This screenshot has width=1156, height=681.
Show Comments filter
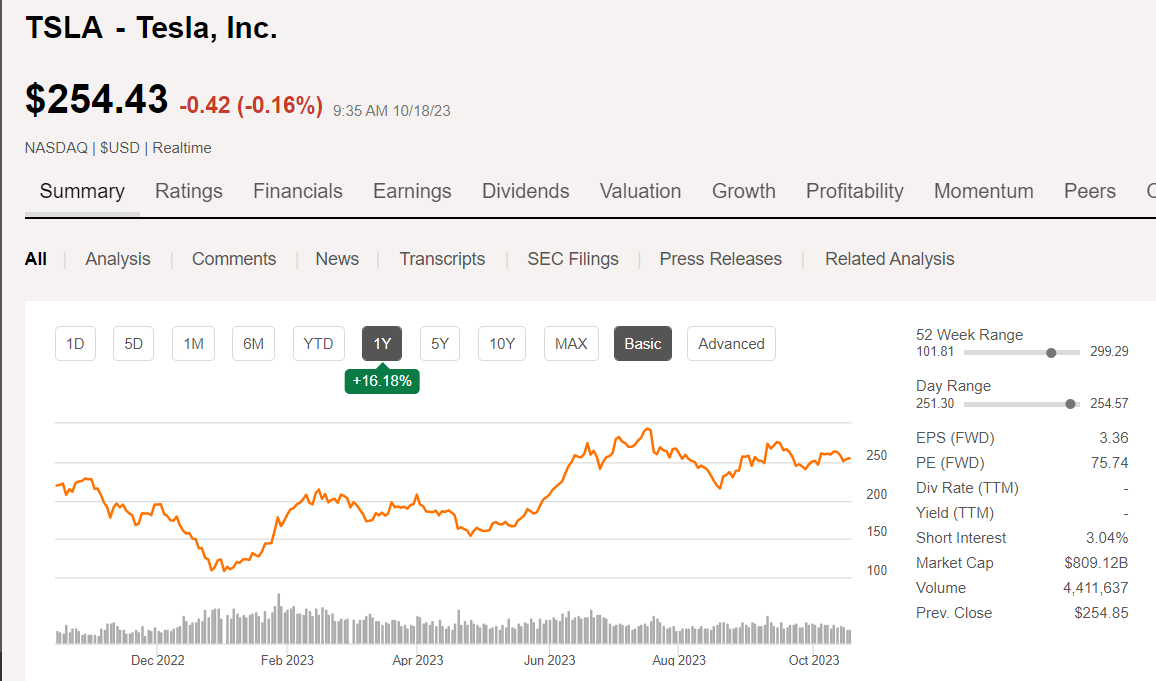[x=234, y=259]
